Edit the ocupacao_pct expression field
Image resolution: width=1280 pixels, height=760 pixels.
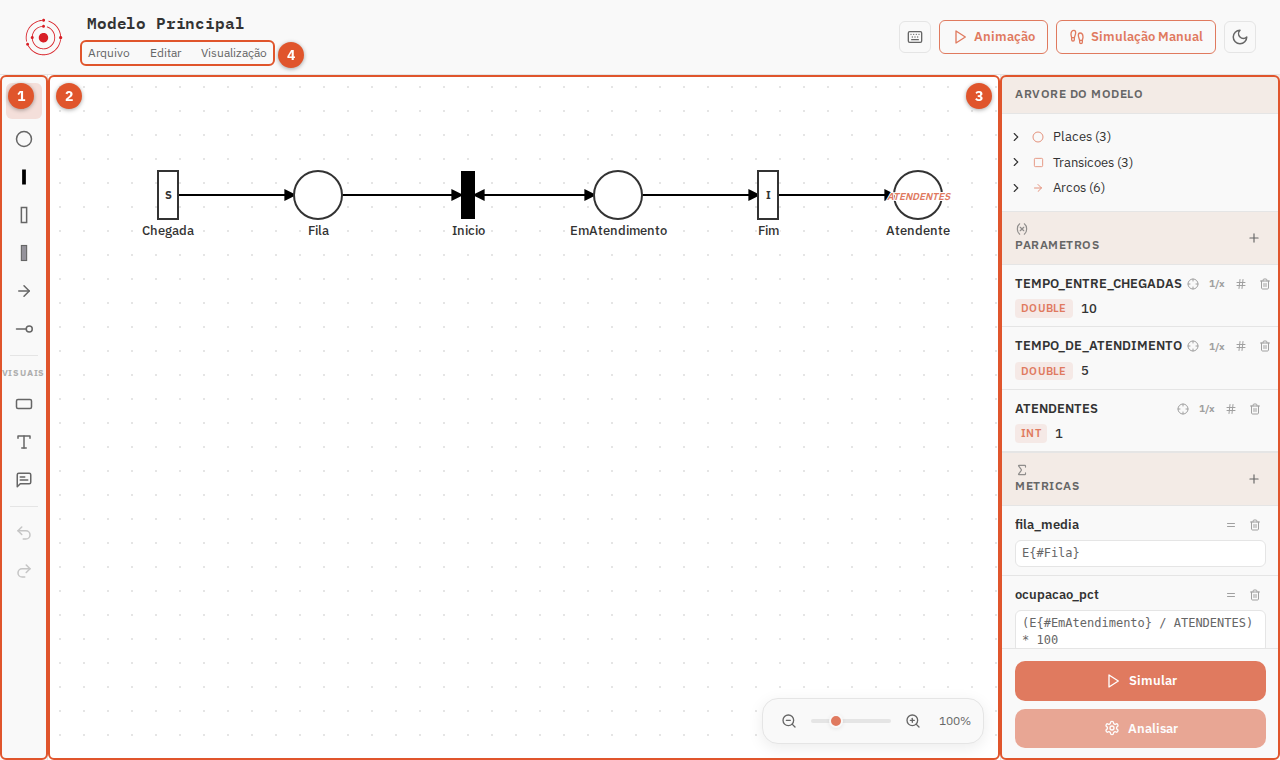[x=1140, y=630]
